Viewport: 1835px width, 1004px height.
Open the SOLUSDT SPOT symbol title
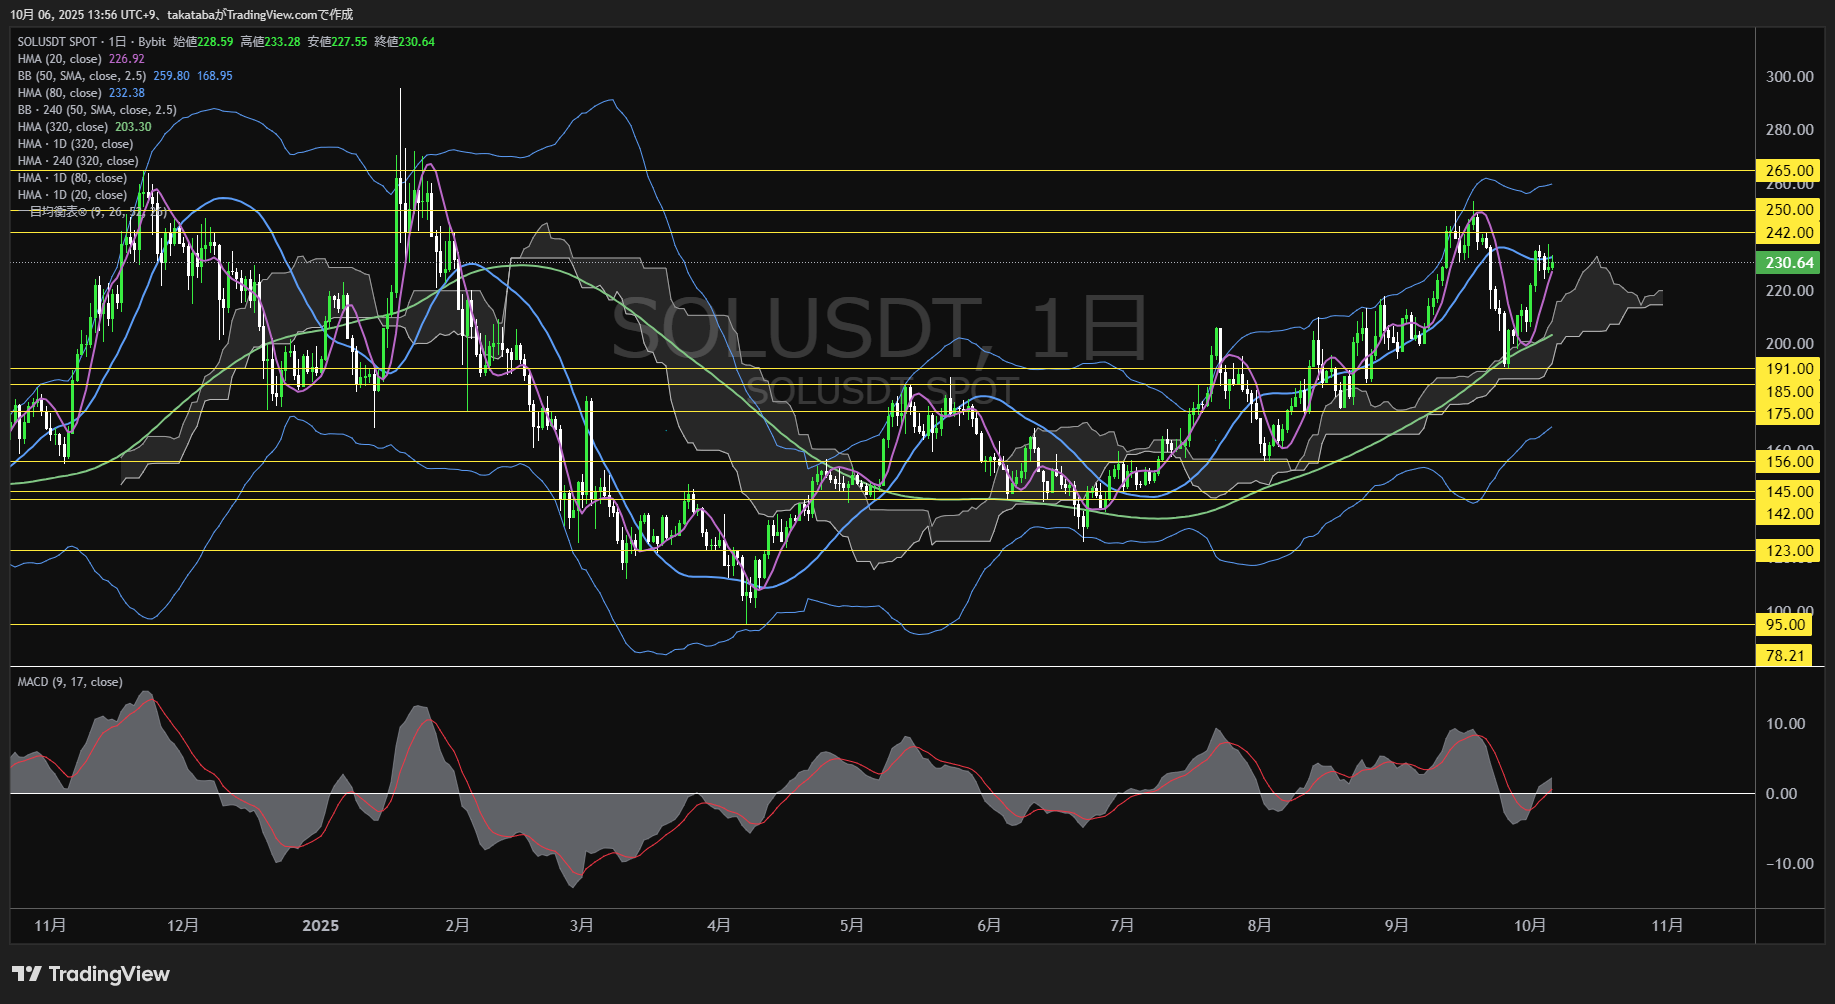(x=57, y=42)
